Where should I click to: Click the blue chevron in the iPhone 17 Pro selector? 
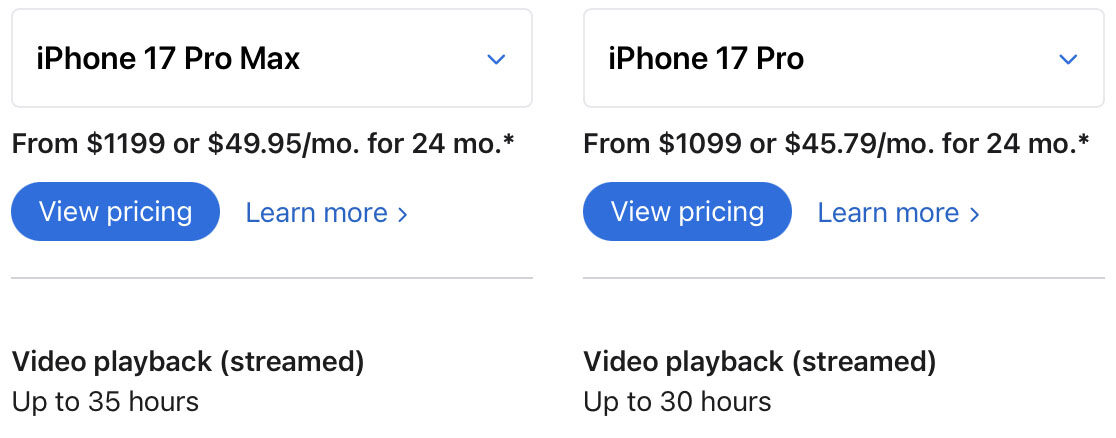pos(1068,59)
